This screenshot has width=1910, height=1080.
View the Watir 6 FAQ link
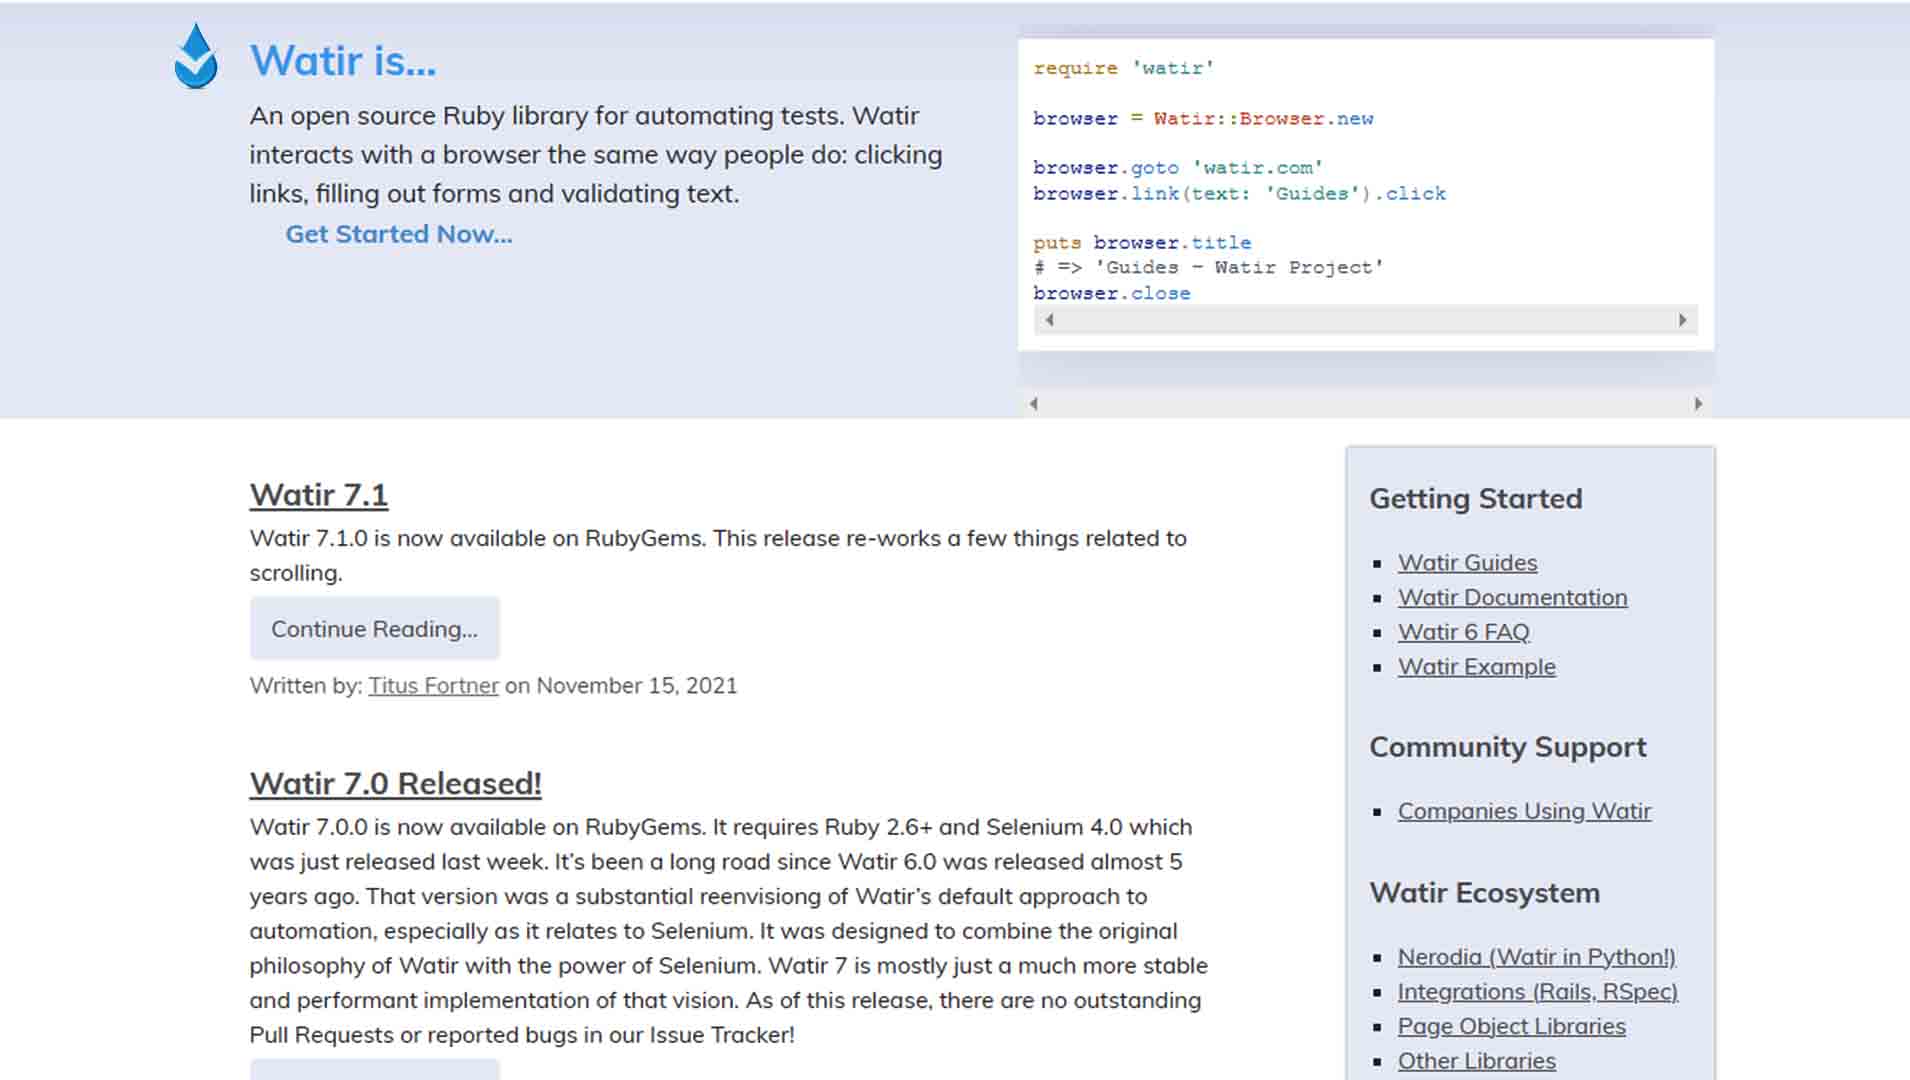click(x=1463, y=632)
